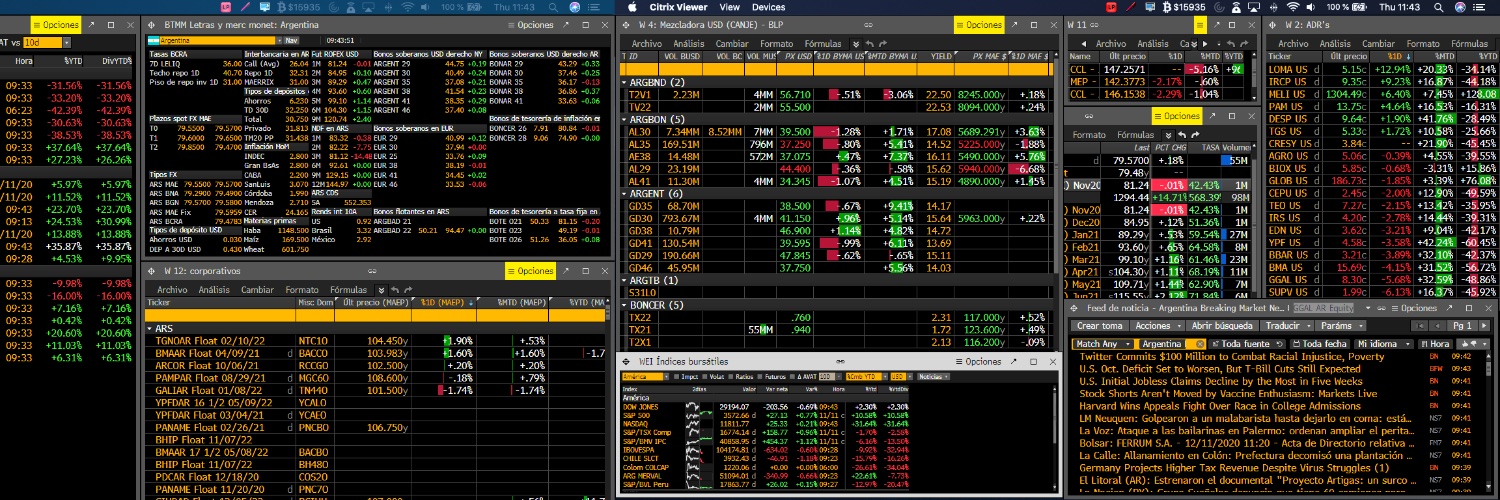Image resolution: width=1500 pixels, height=500 pixels.
Task: Open the Fórmulas menu in W 4 Mezcladora
Action: click(822, 44)
